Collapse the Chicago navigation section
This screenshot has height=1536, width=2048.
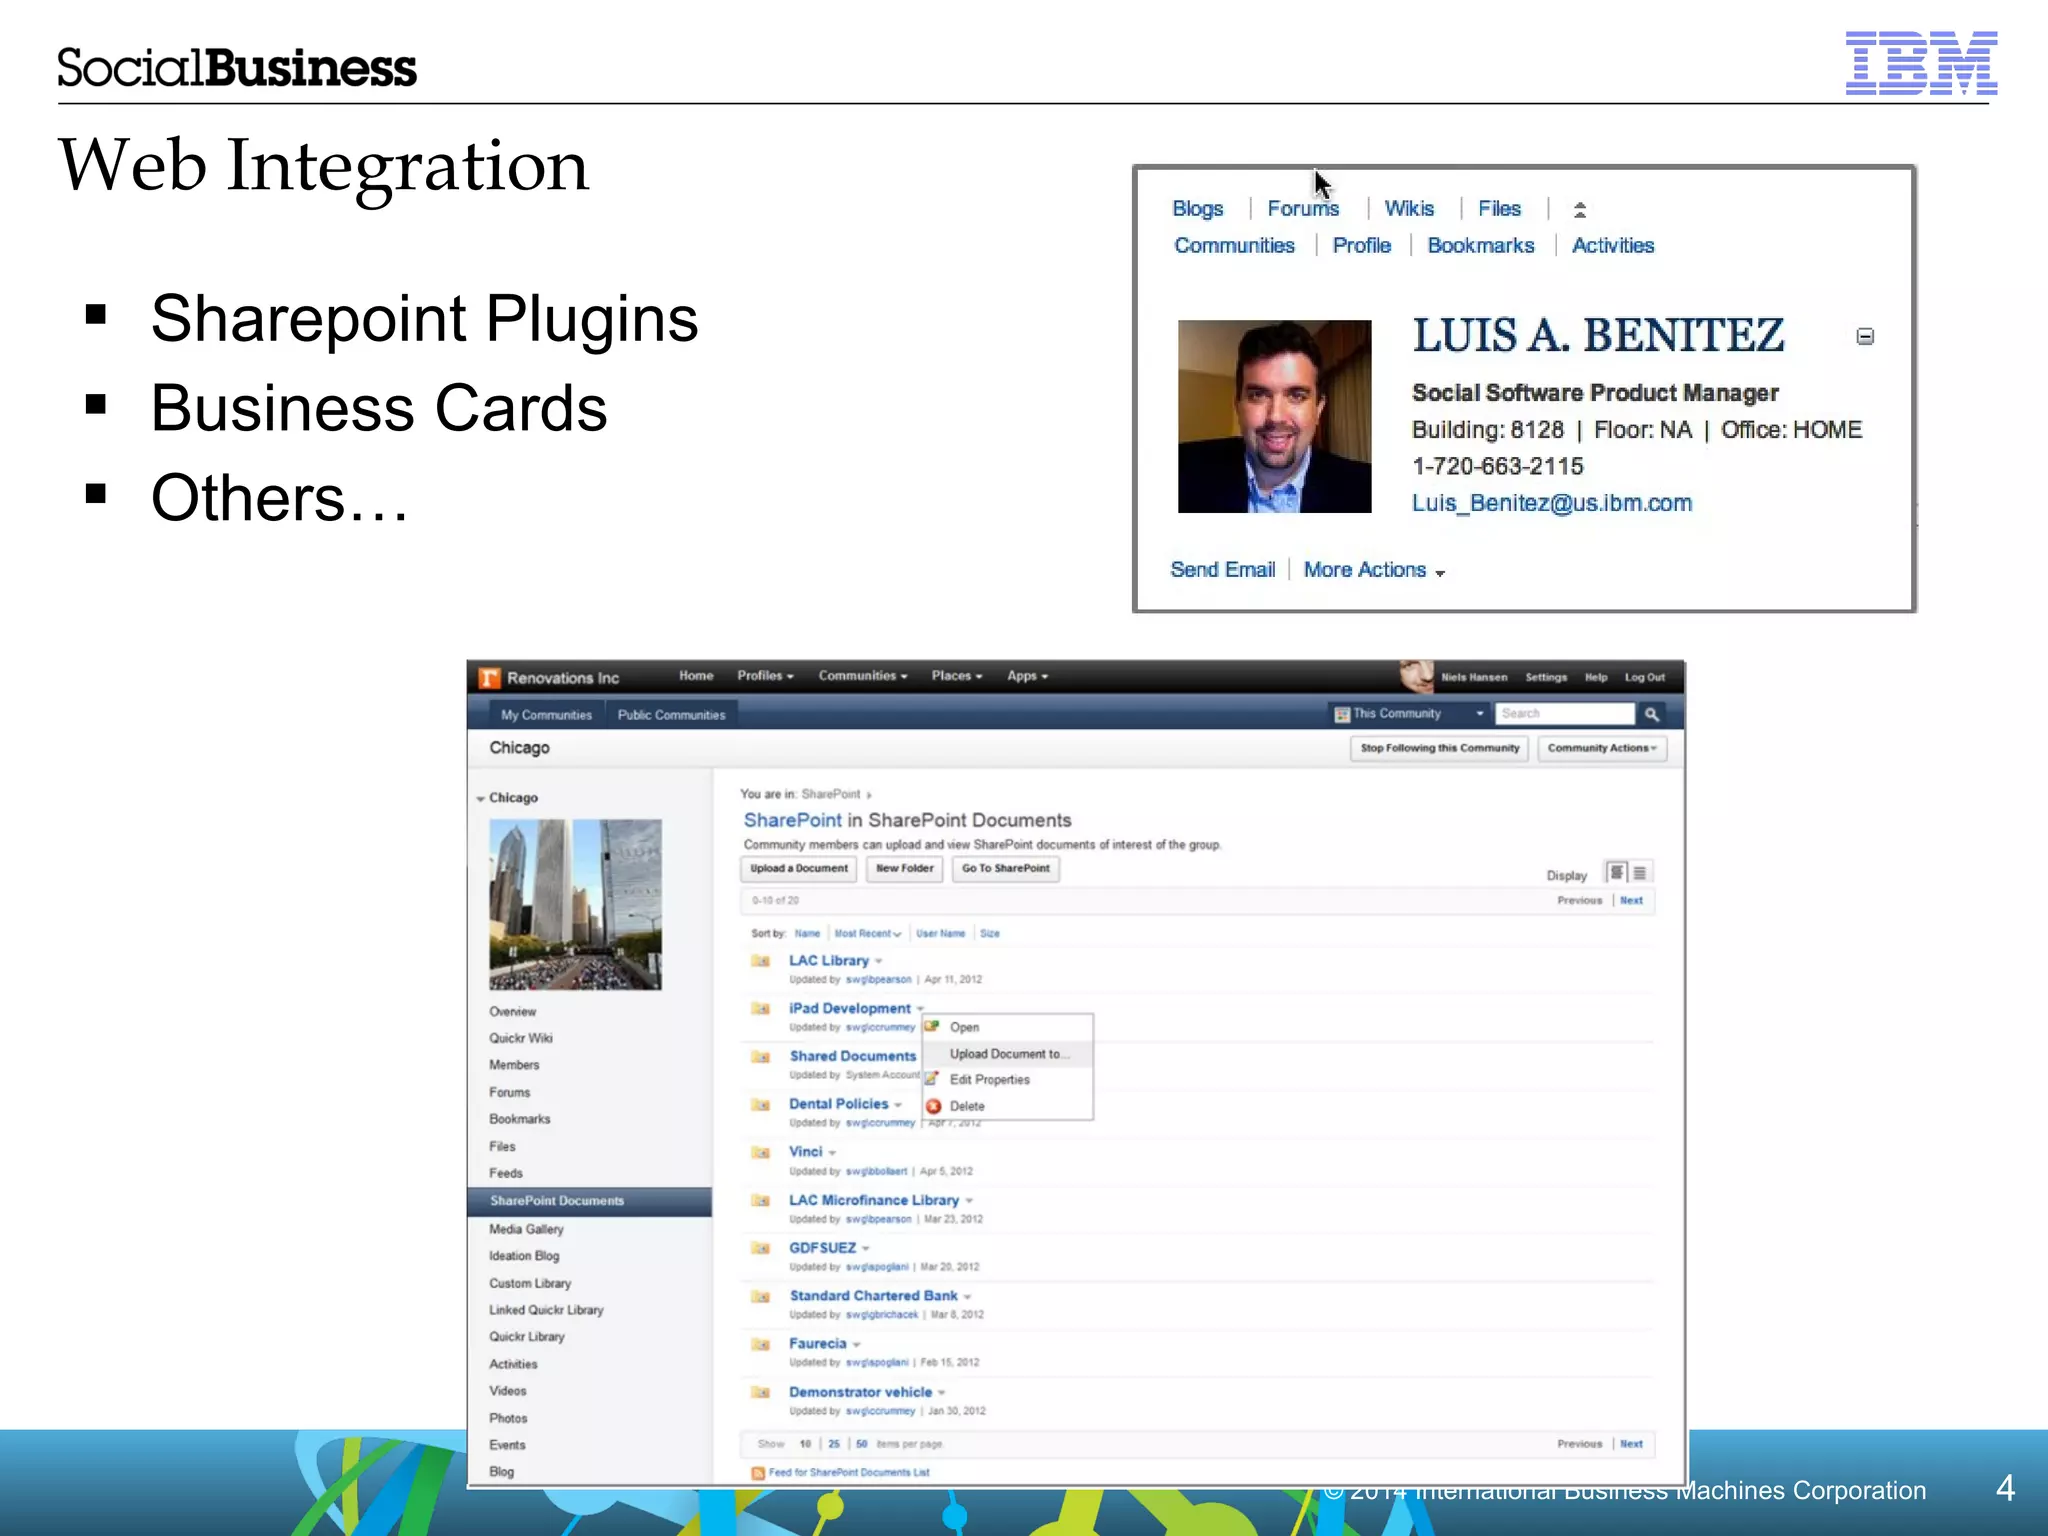click(481, 798)
